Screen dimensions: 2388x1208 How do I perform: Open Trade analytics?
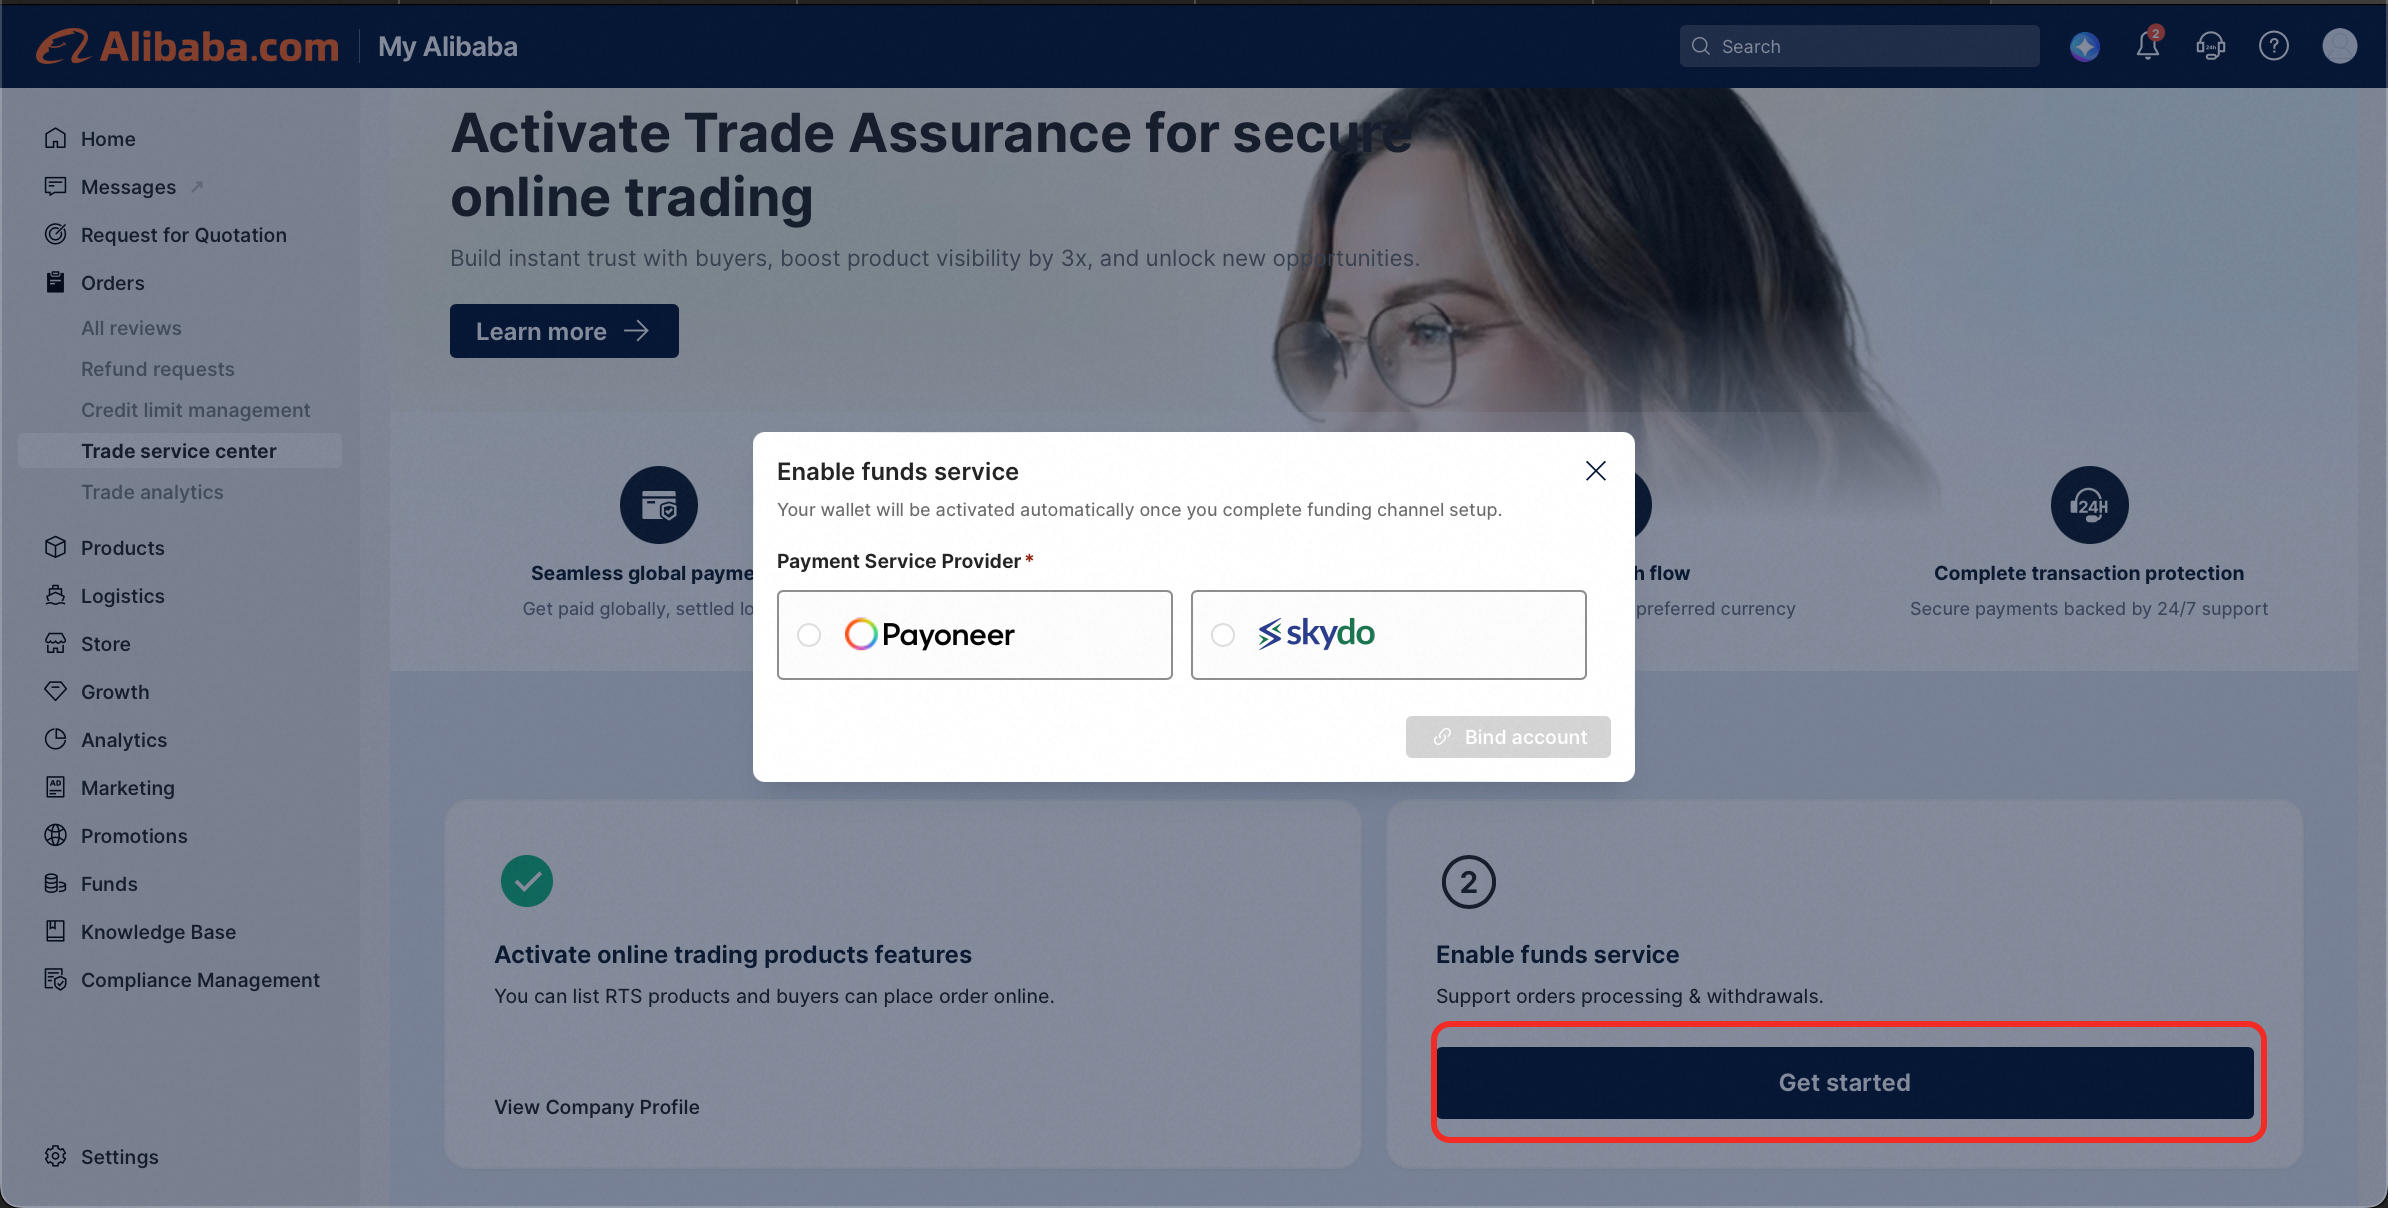point(152,492)
